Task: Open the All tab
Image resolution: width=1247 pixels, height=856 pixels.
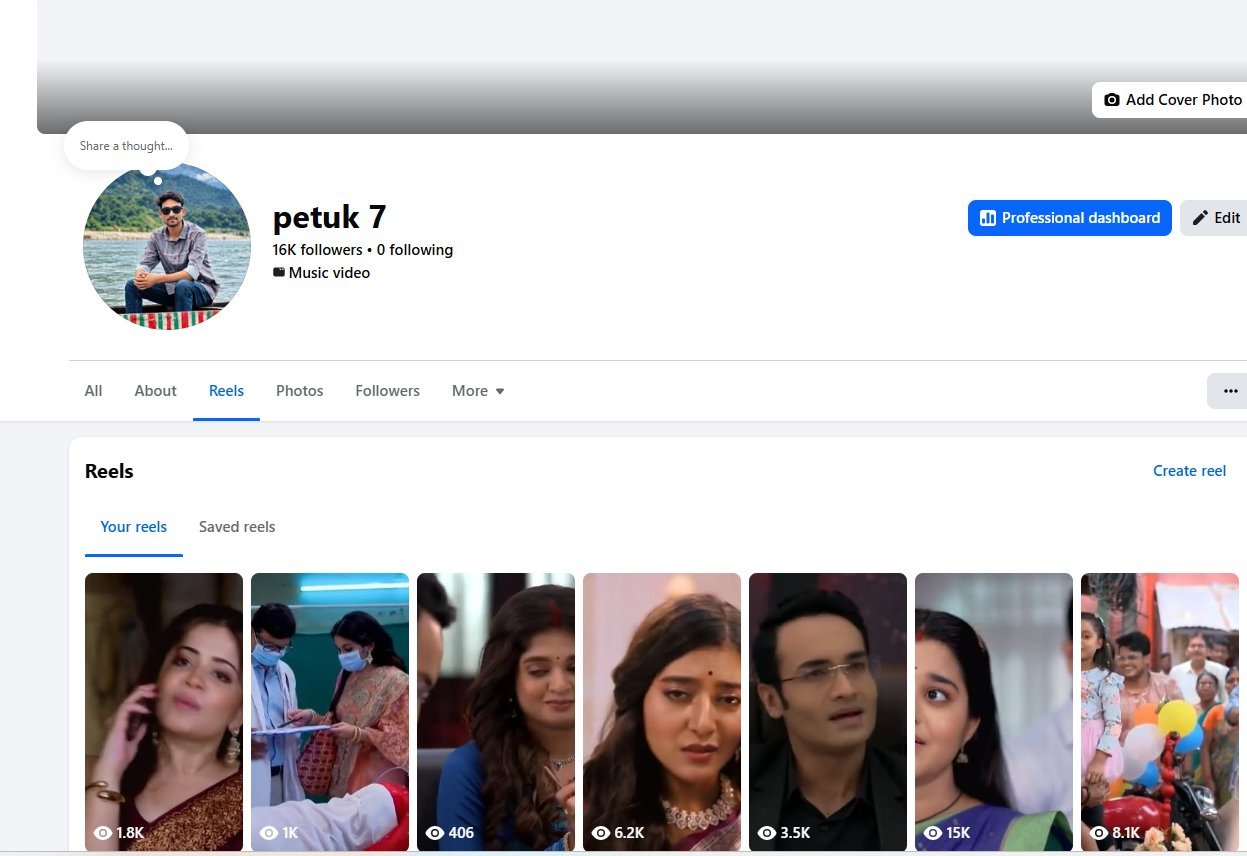Action: (93, 391)
